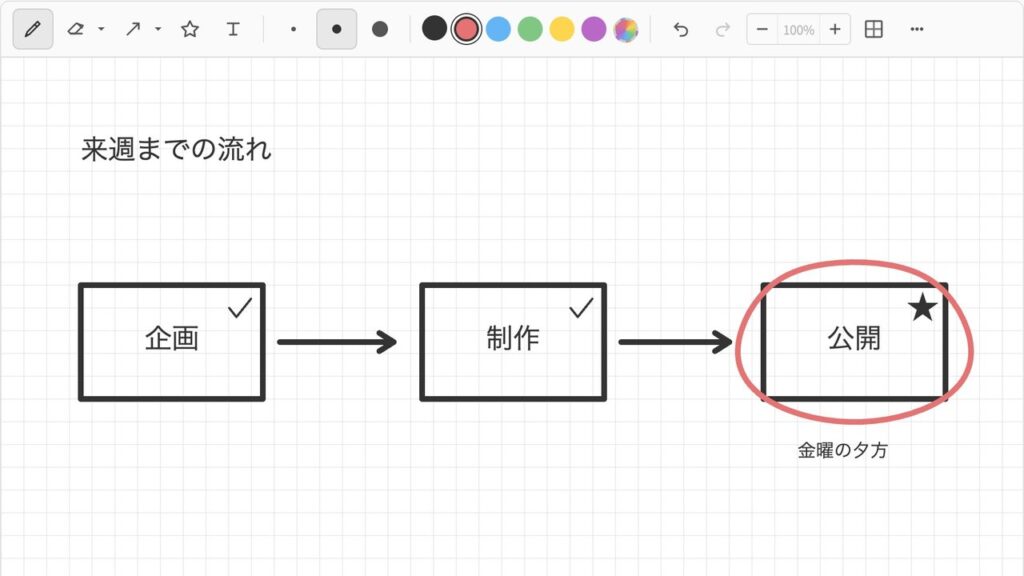
Task: Pick the blue color swatch
Action: point(498,29)
